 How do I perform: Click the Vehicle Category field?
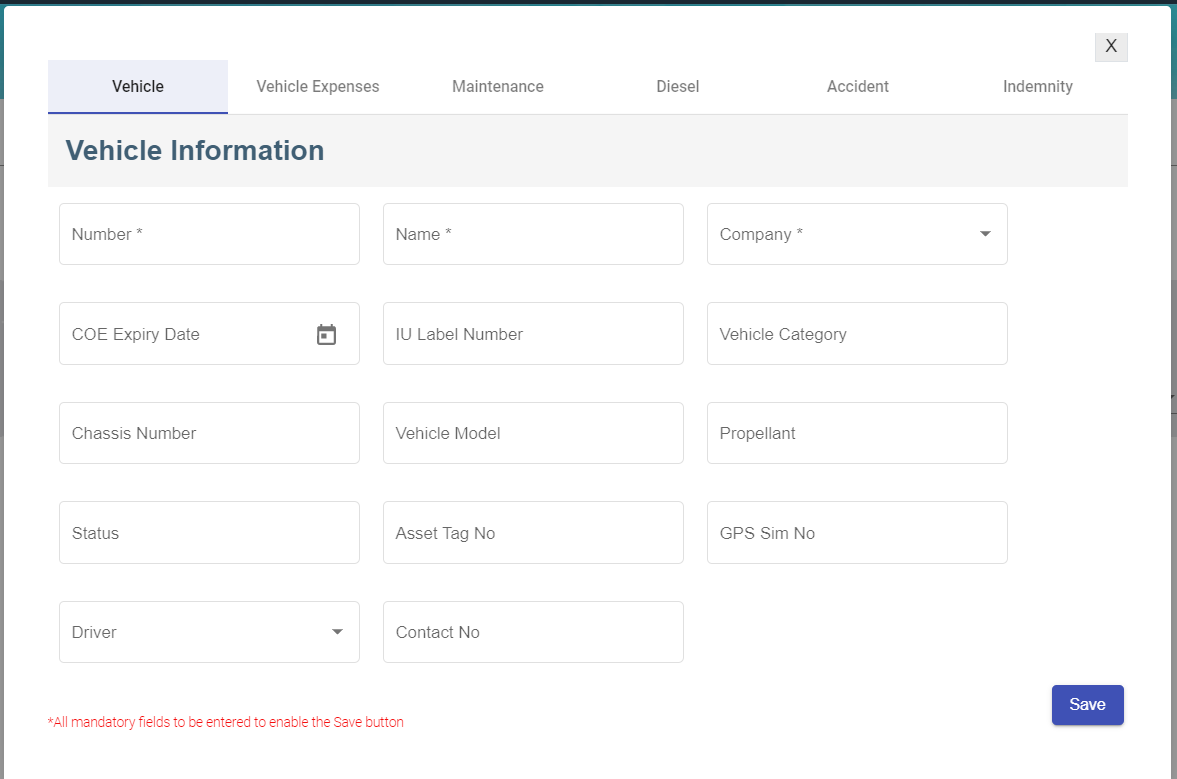click(857, 334)
